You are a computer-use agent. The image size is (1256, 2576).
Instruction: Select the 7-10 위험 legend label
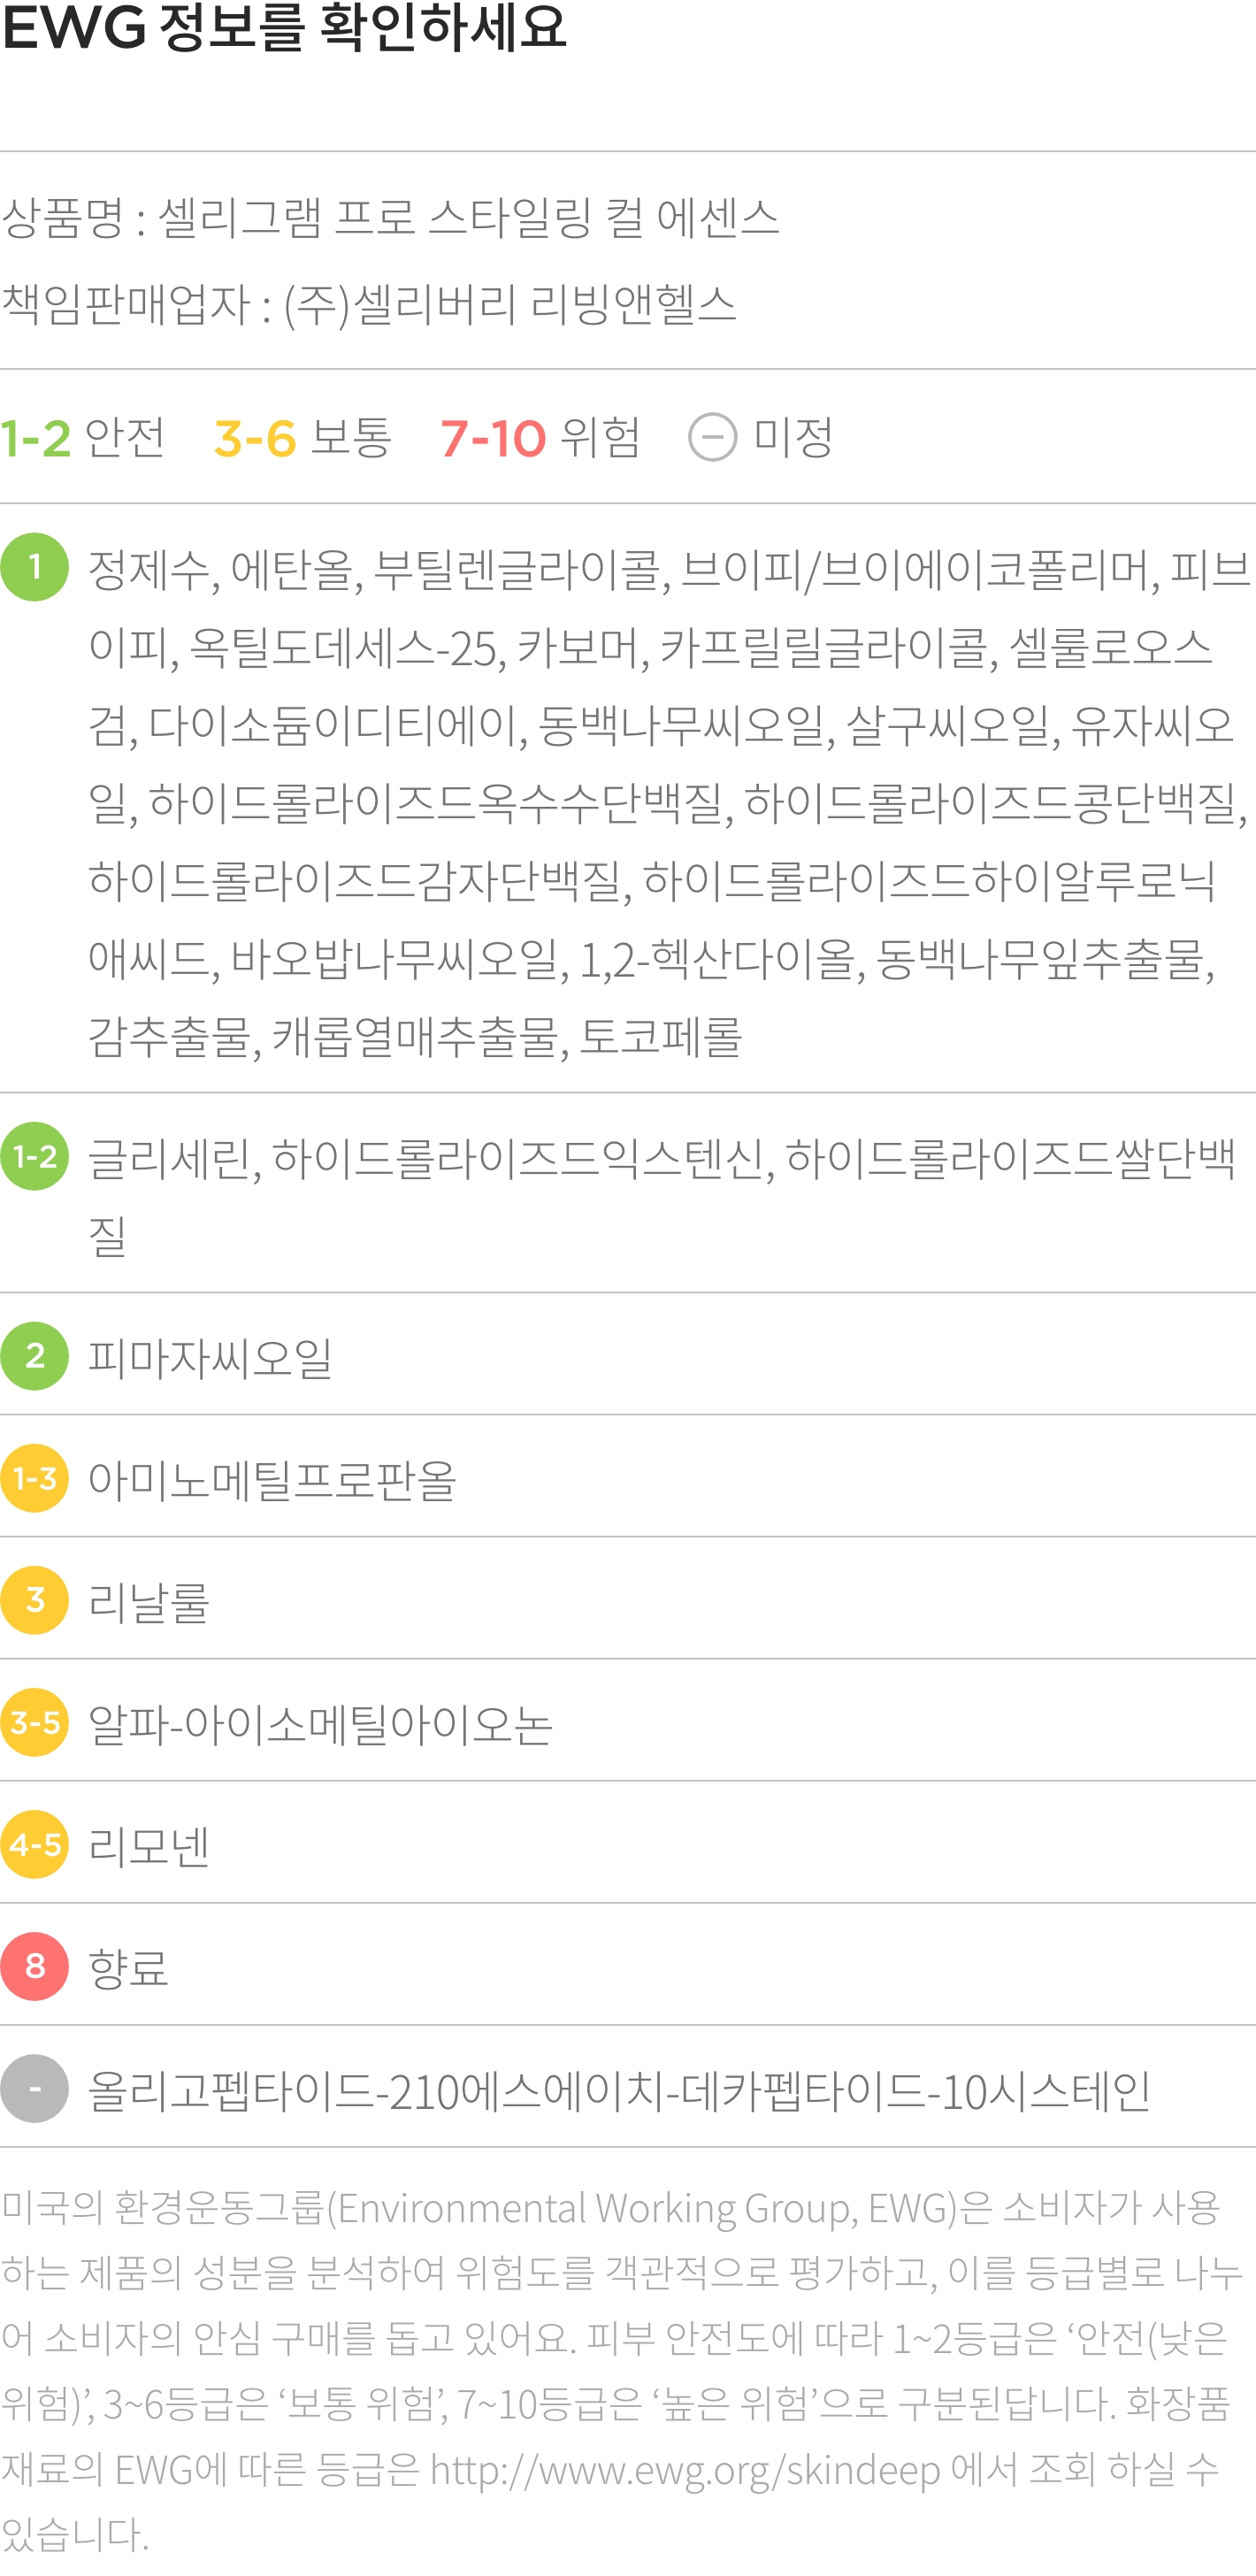[x=540, y=437]
